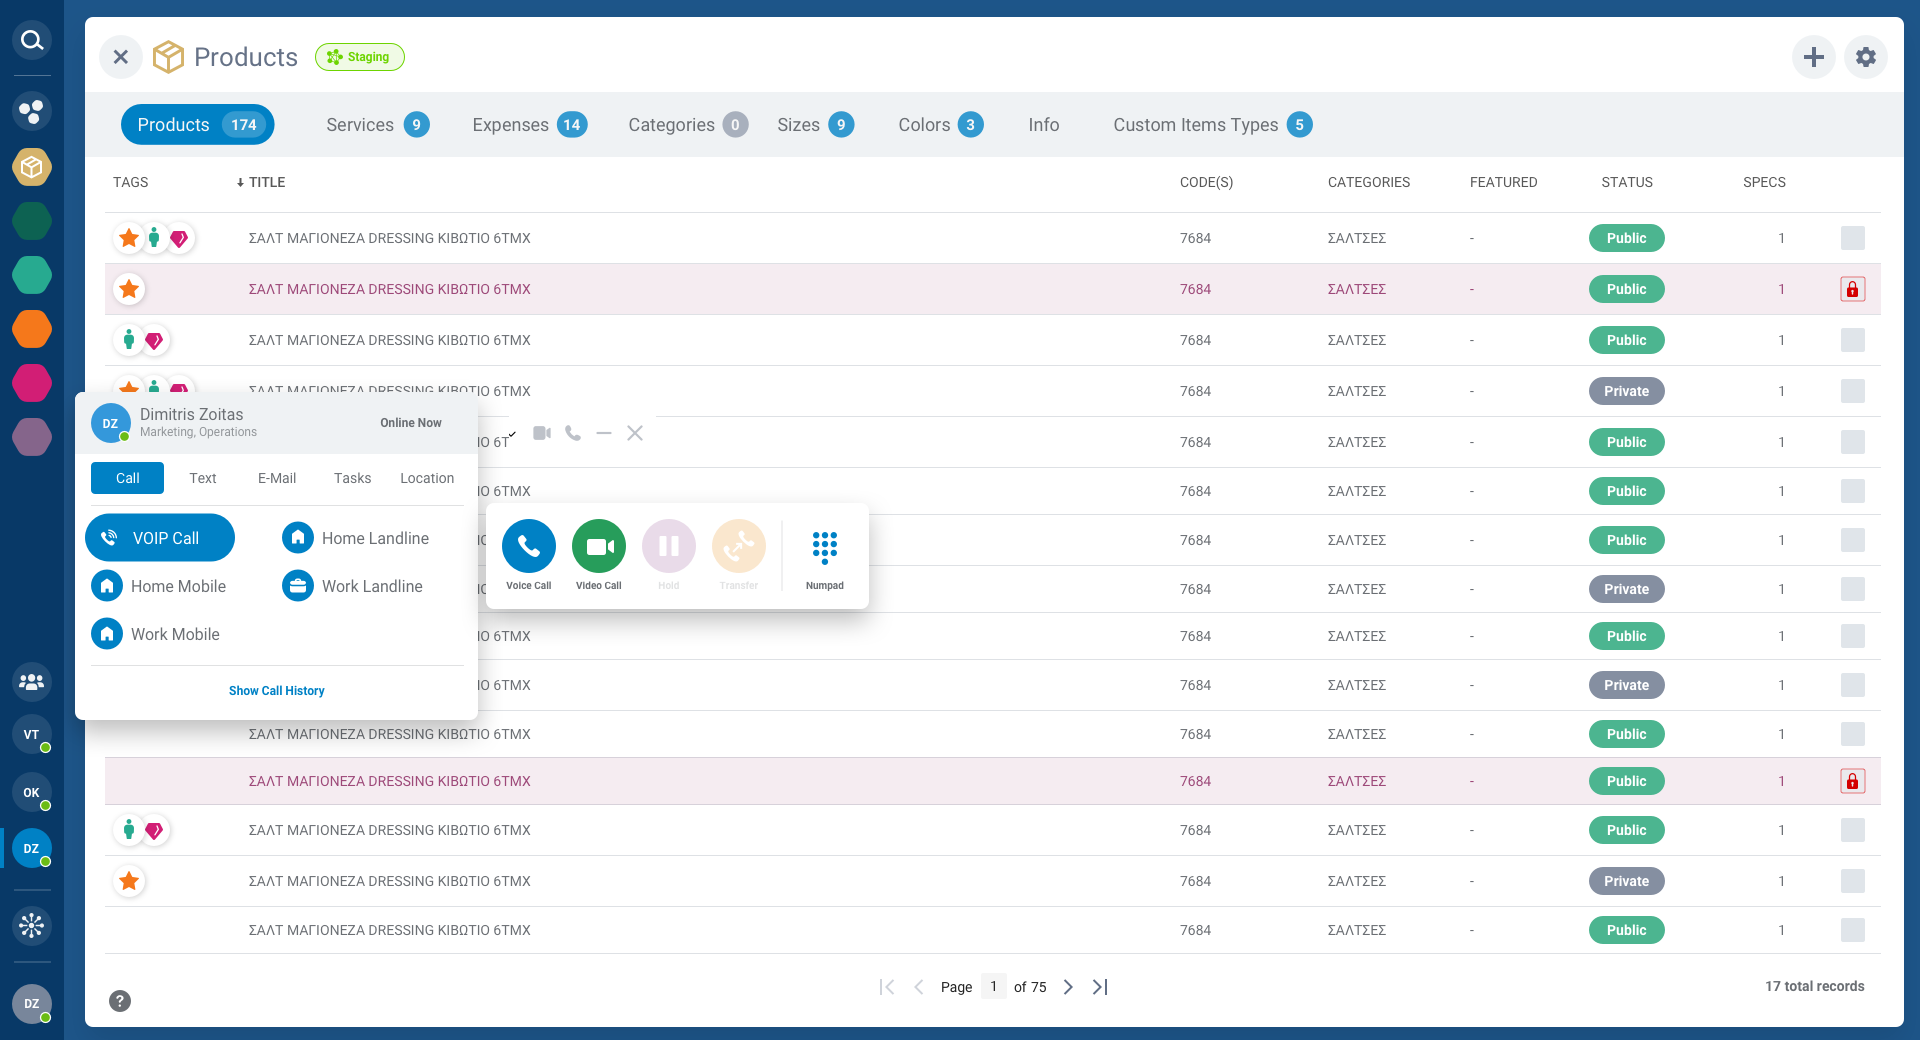Viewport: 1920px width, 1040px height.
Task: Toggle the star tag on the second product row
Action: tap(128, 289)
